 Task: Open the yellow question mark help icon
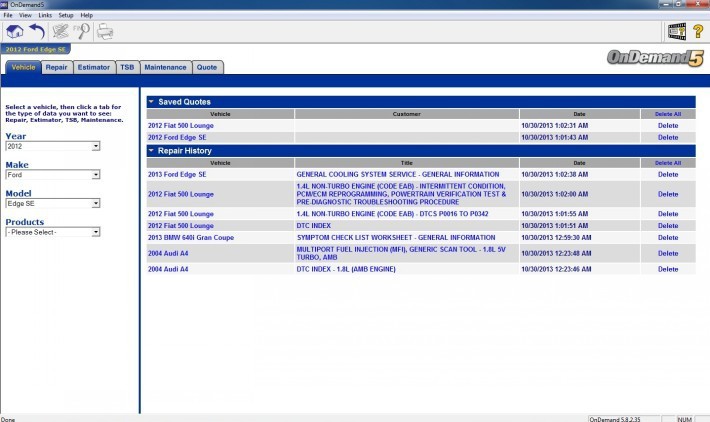click(x=698, y=32)
